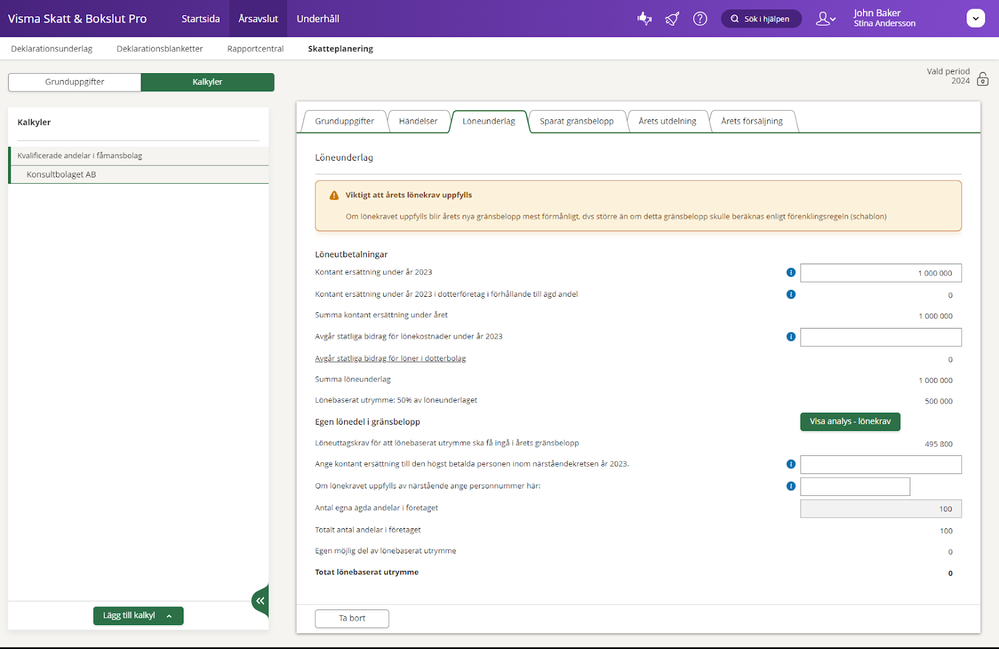999x649 pixels.
Task: Expand the Lägg till kalkyl dropdown
Action: pyautogui.click(x=138, y=616)
